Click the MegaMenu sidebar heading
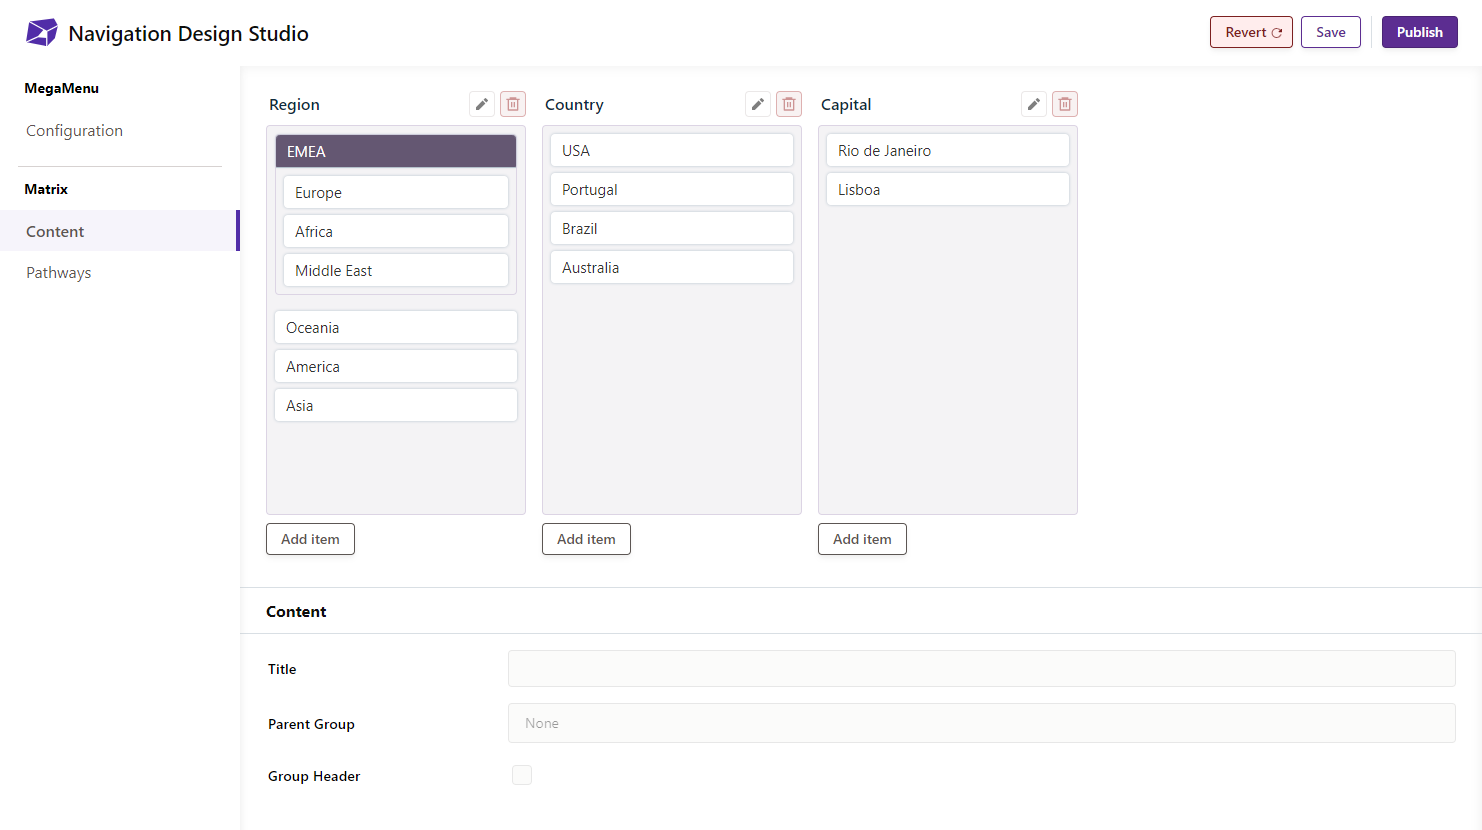This screenshot has height=830, width=1482. click(62, 88)
